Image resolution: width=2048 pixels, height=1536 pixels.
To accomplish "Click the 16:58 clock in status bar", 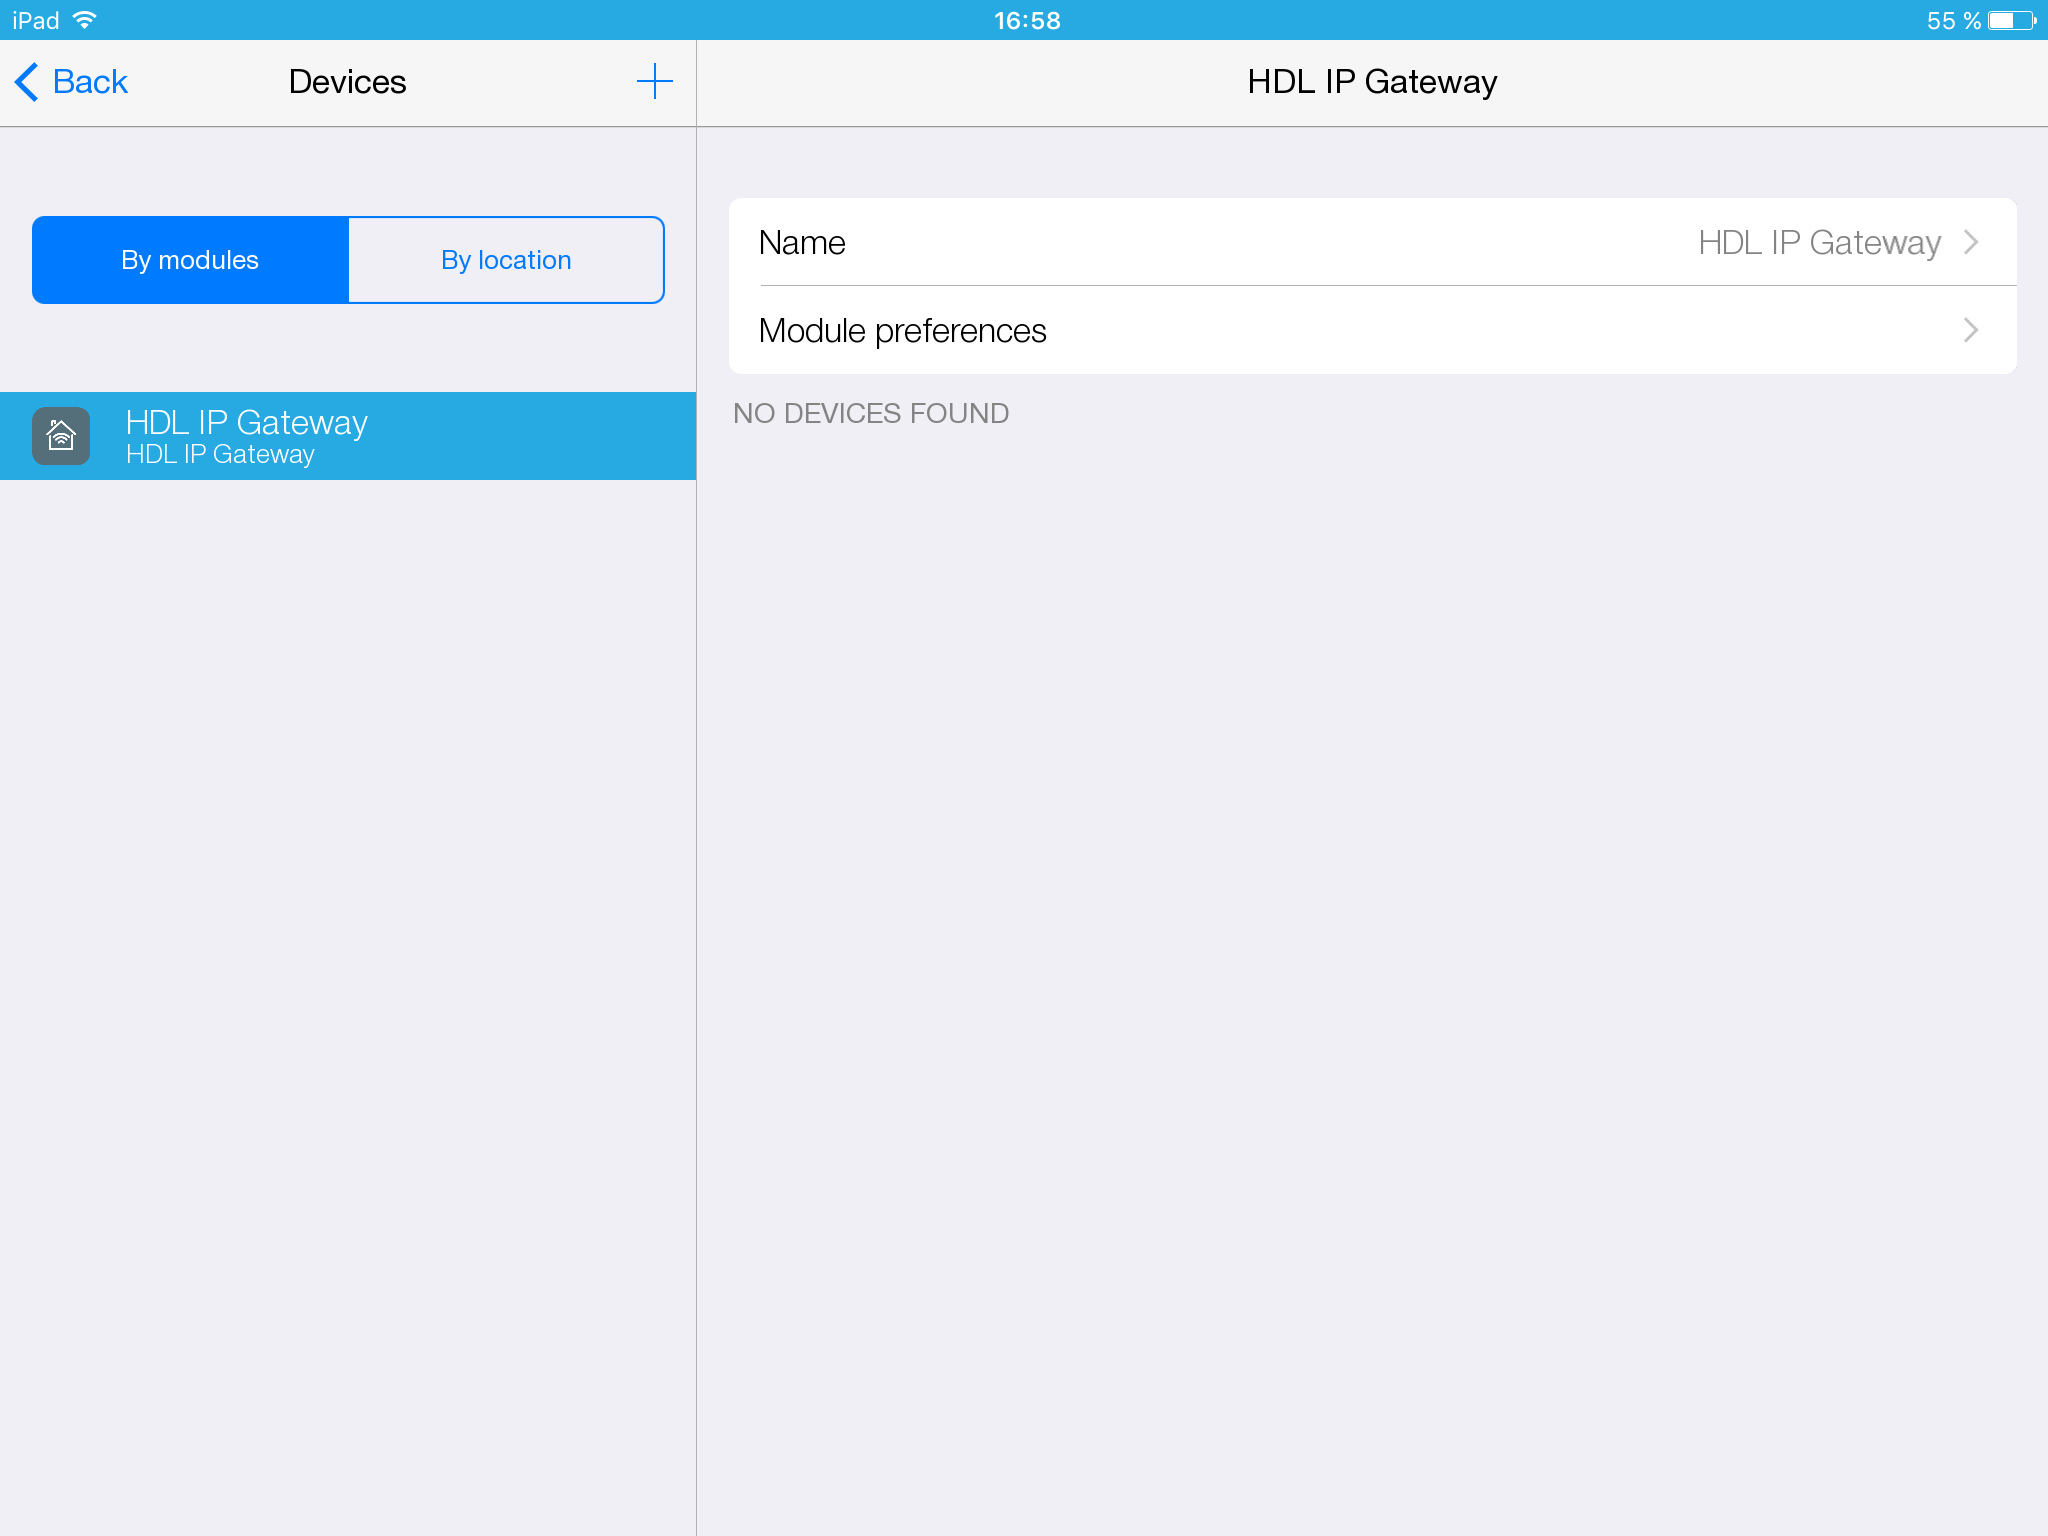I will [1027, 20].
